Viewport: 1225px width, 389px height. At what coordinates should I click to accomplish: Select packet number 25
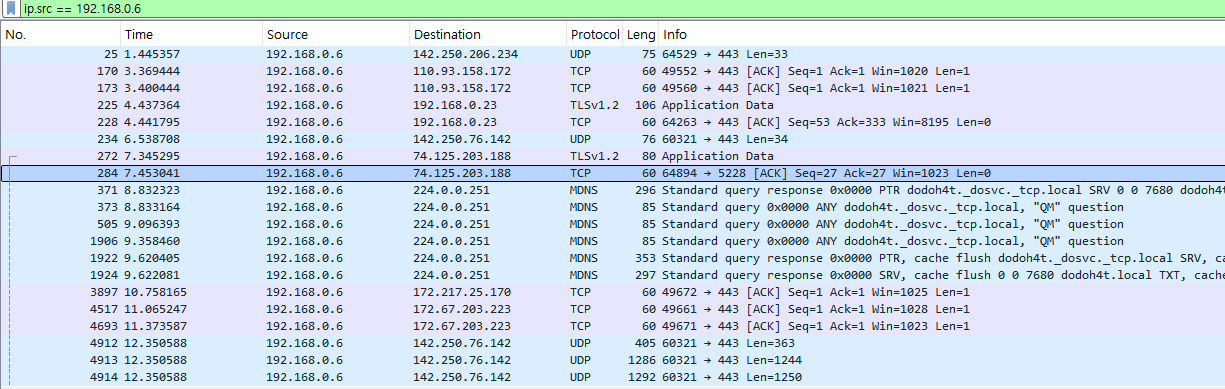pos(612,54)
